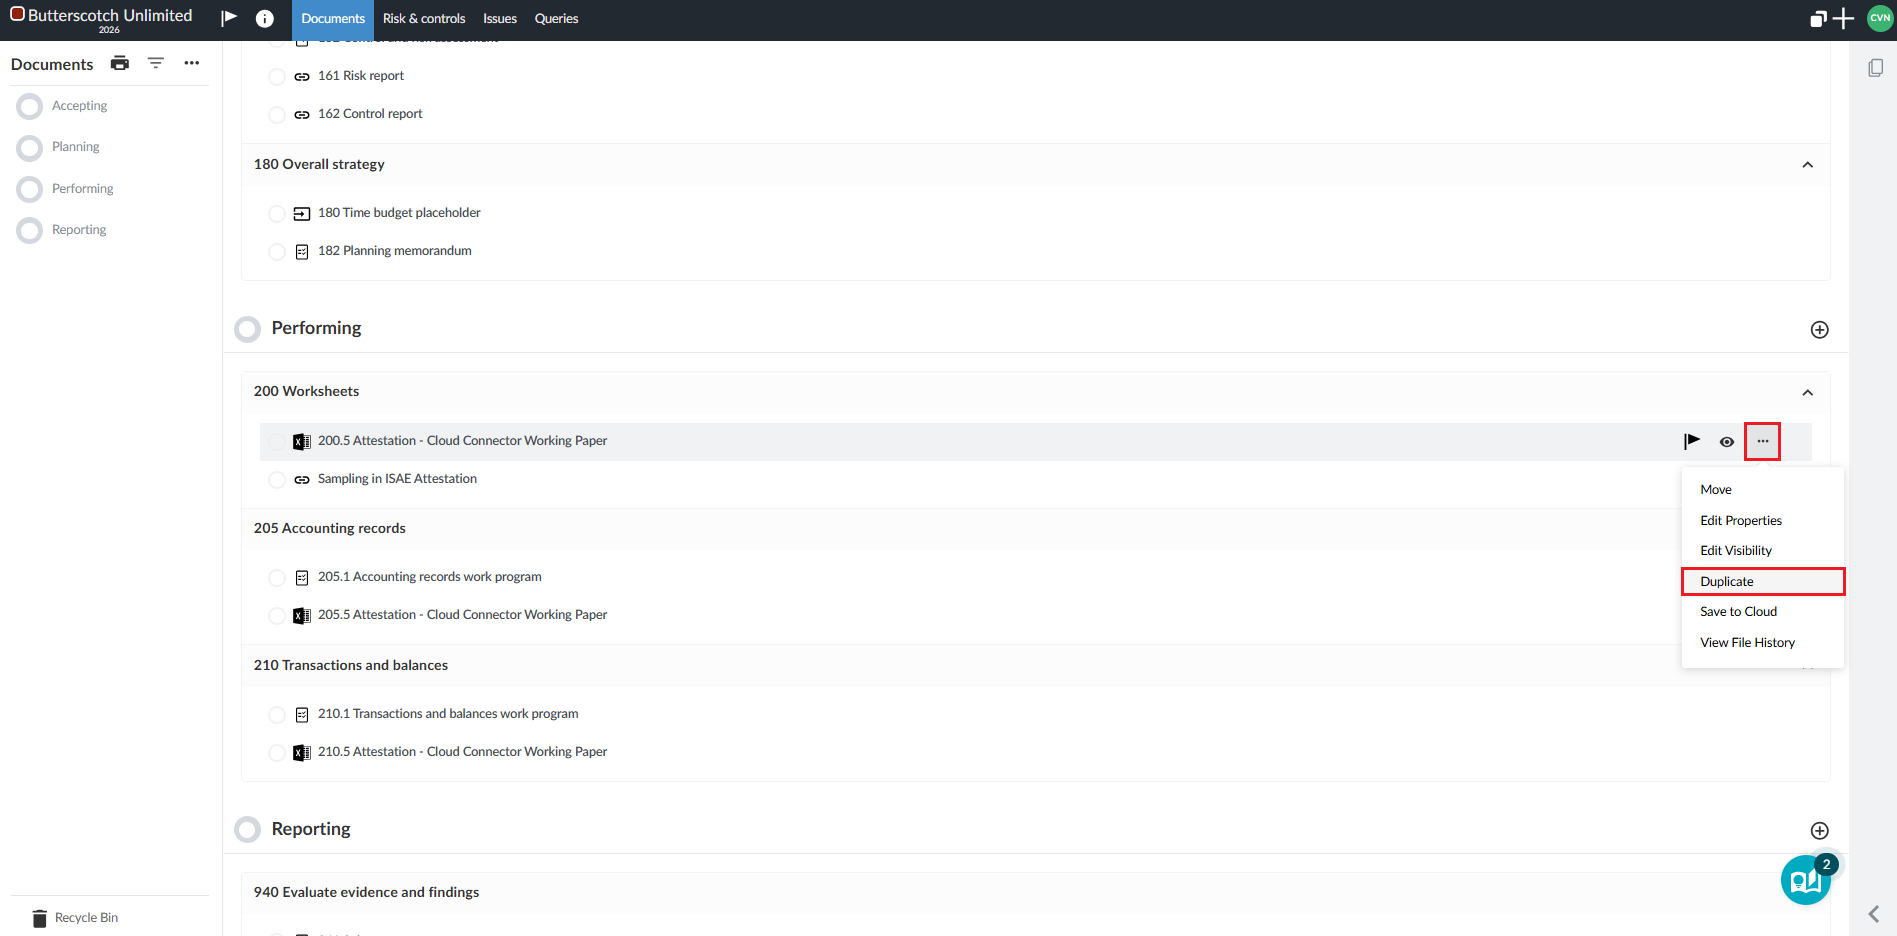Click the copy pages icon at right sidebar
Viewport: 1897px width, 936px height.
1875,68
